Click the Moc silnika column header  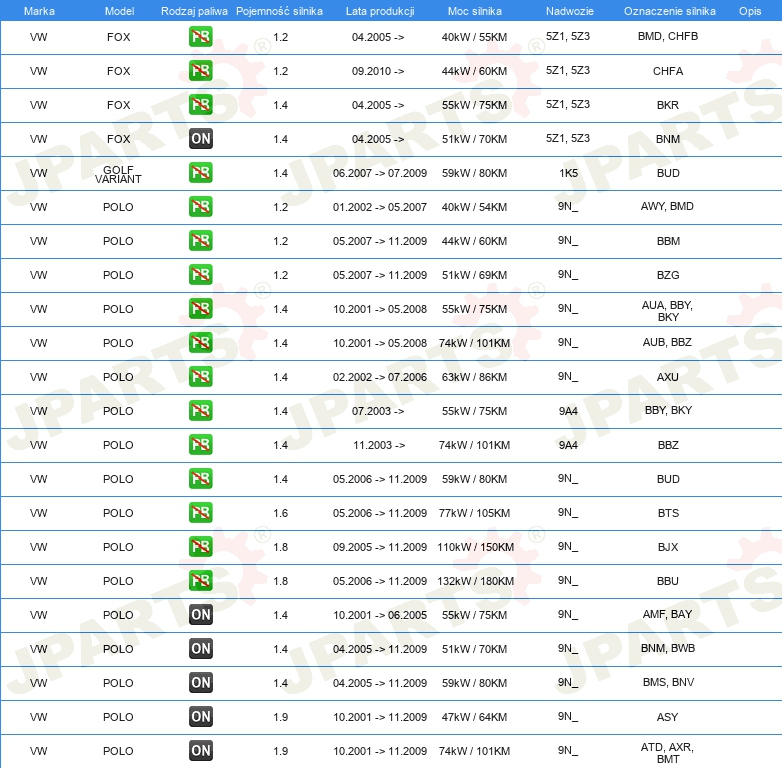point(475,11)
